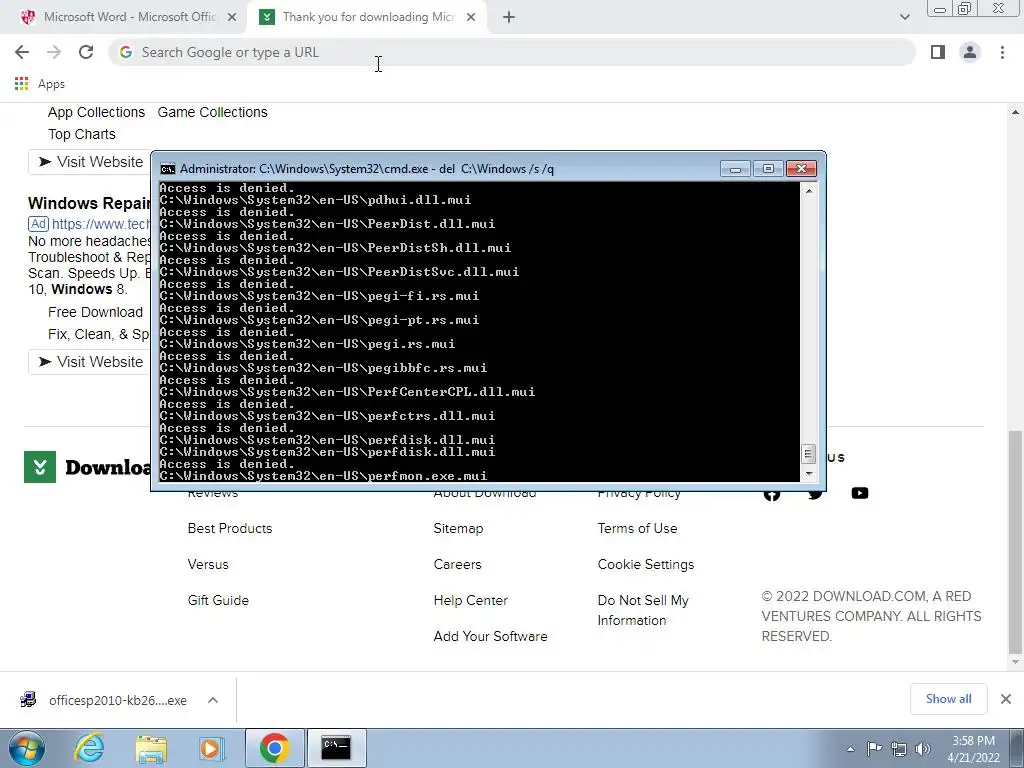Open Chrome side panel icon
Screen dimensions: 1024x768
pos(938,52)
